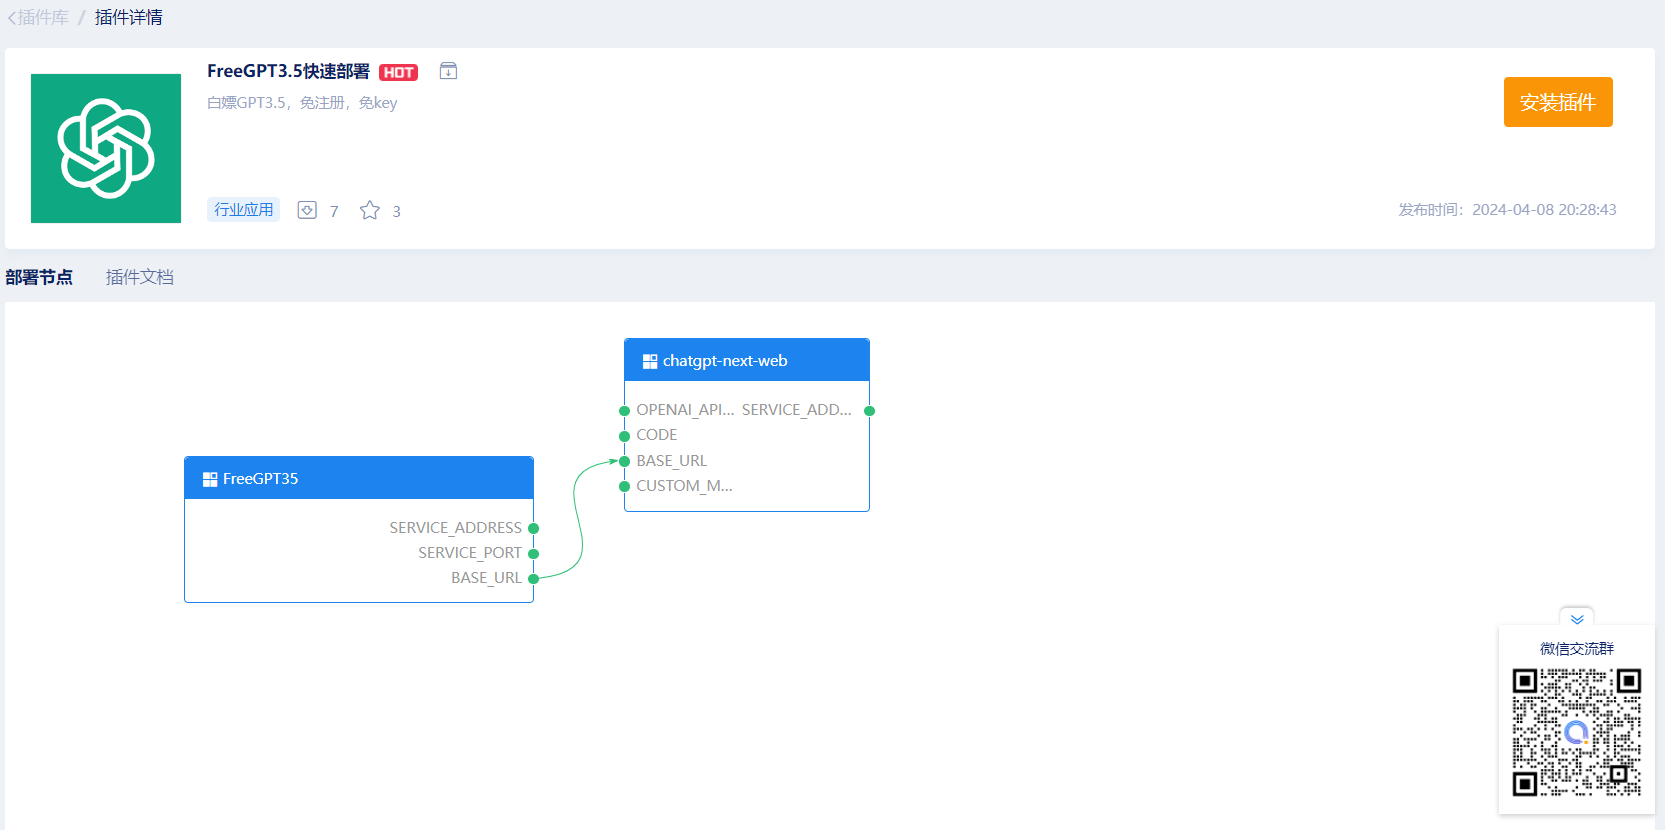
Task: Click FreeGPT35 SERVICE_PORT output port dot
Action: [533, 553]
